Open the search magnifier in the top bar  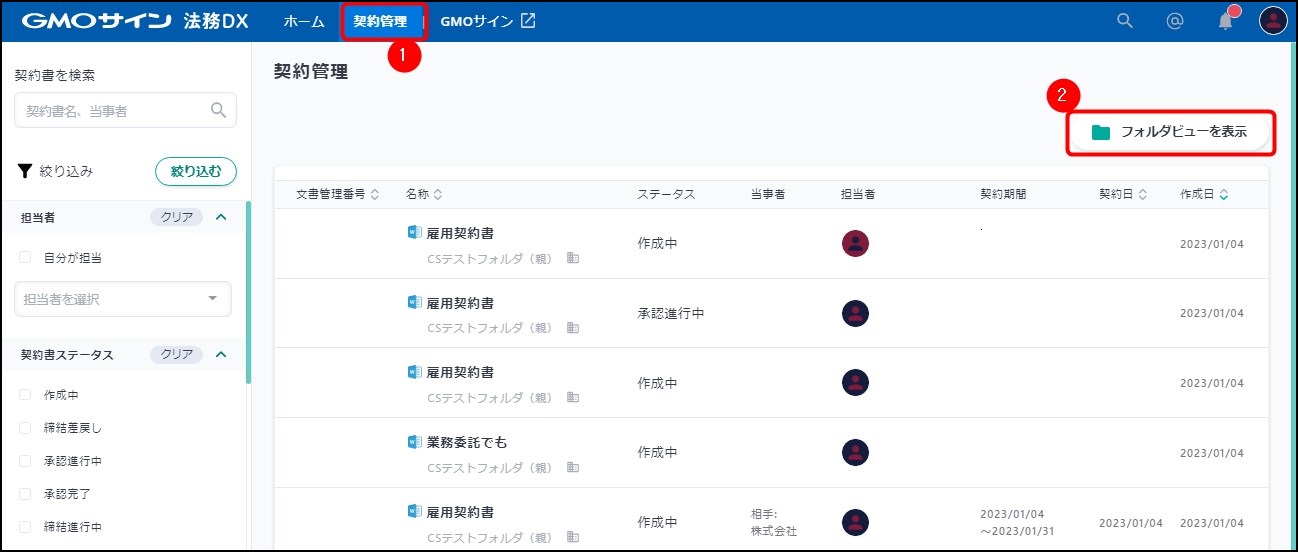(x=1125, y=21)
